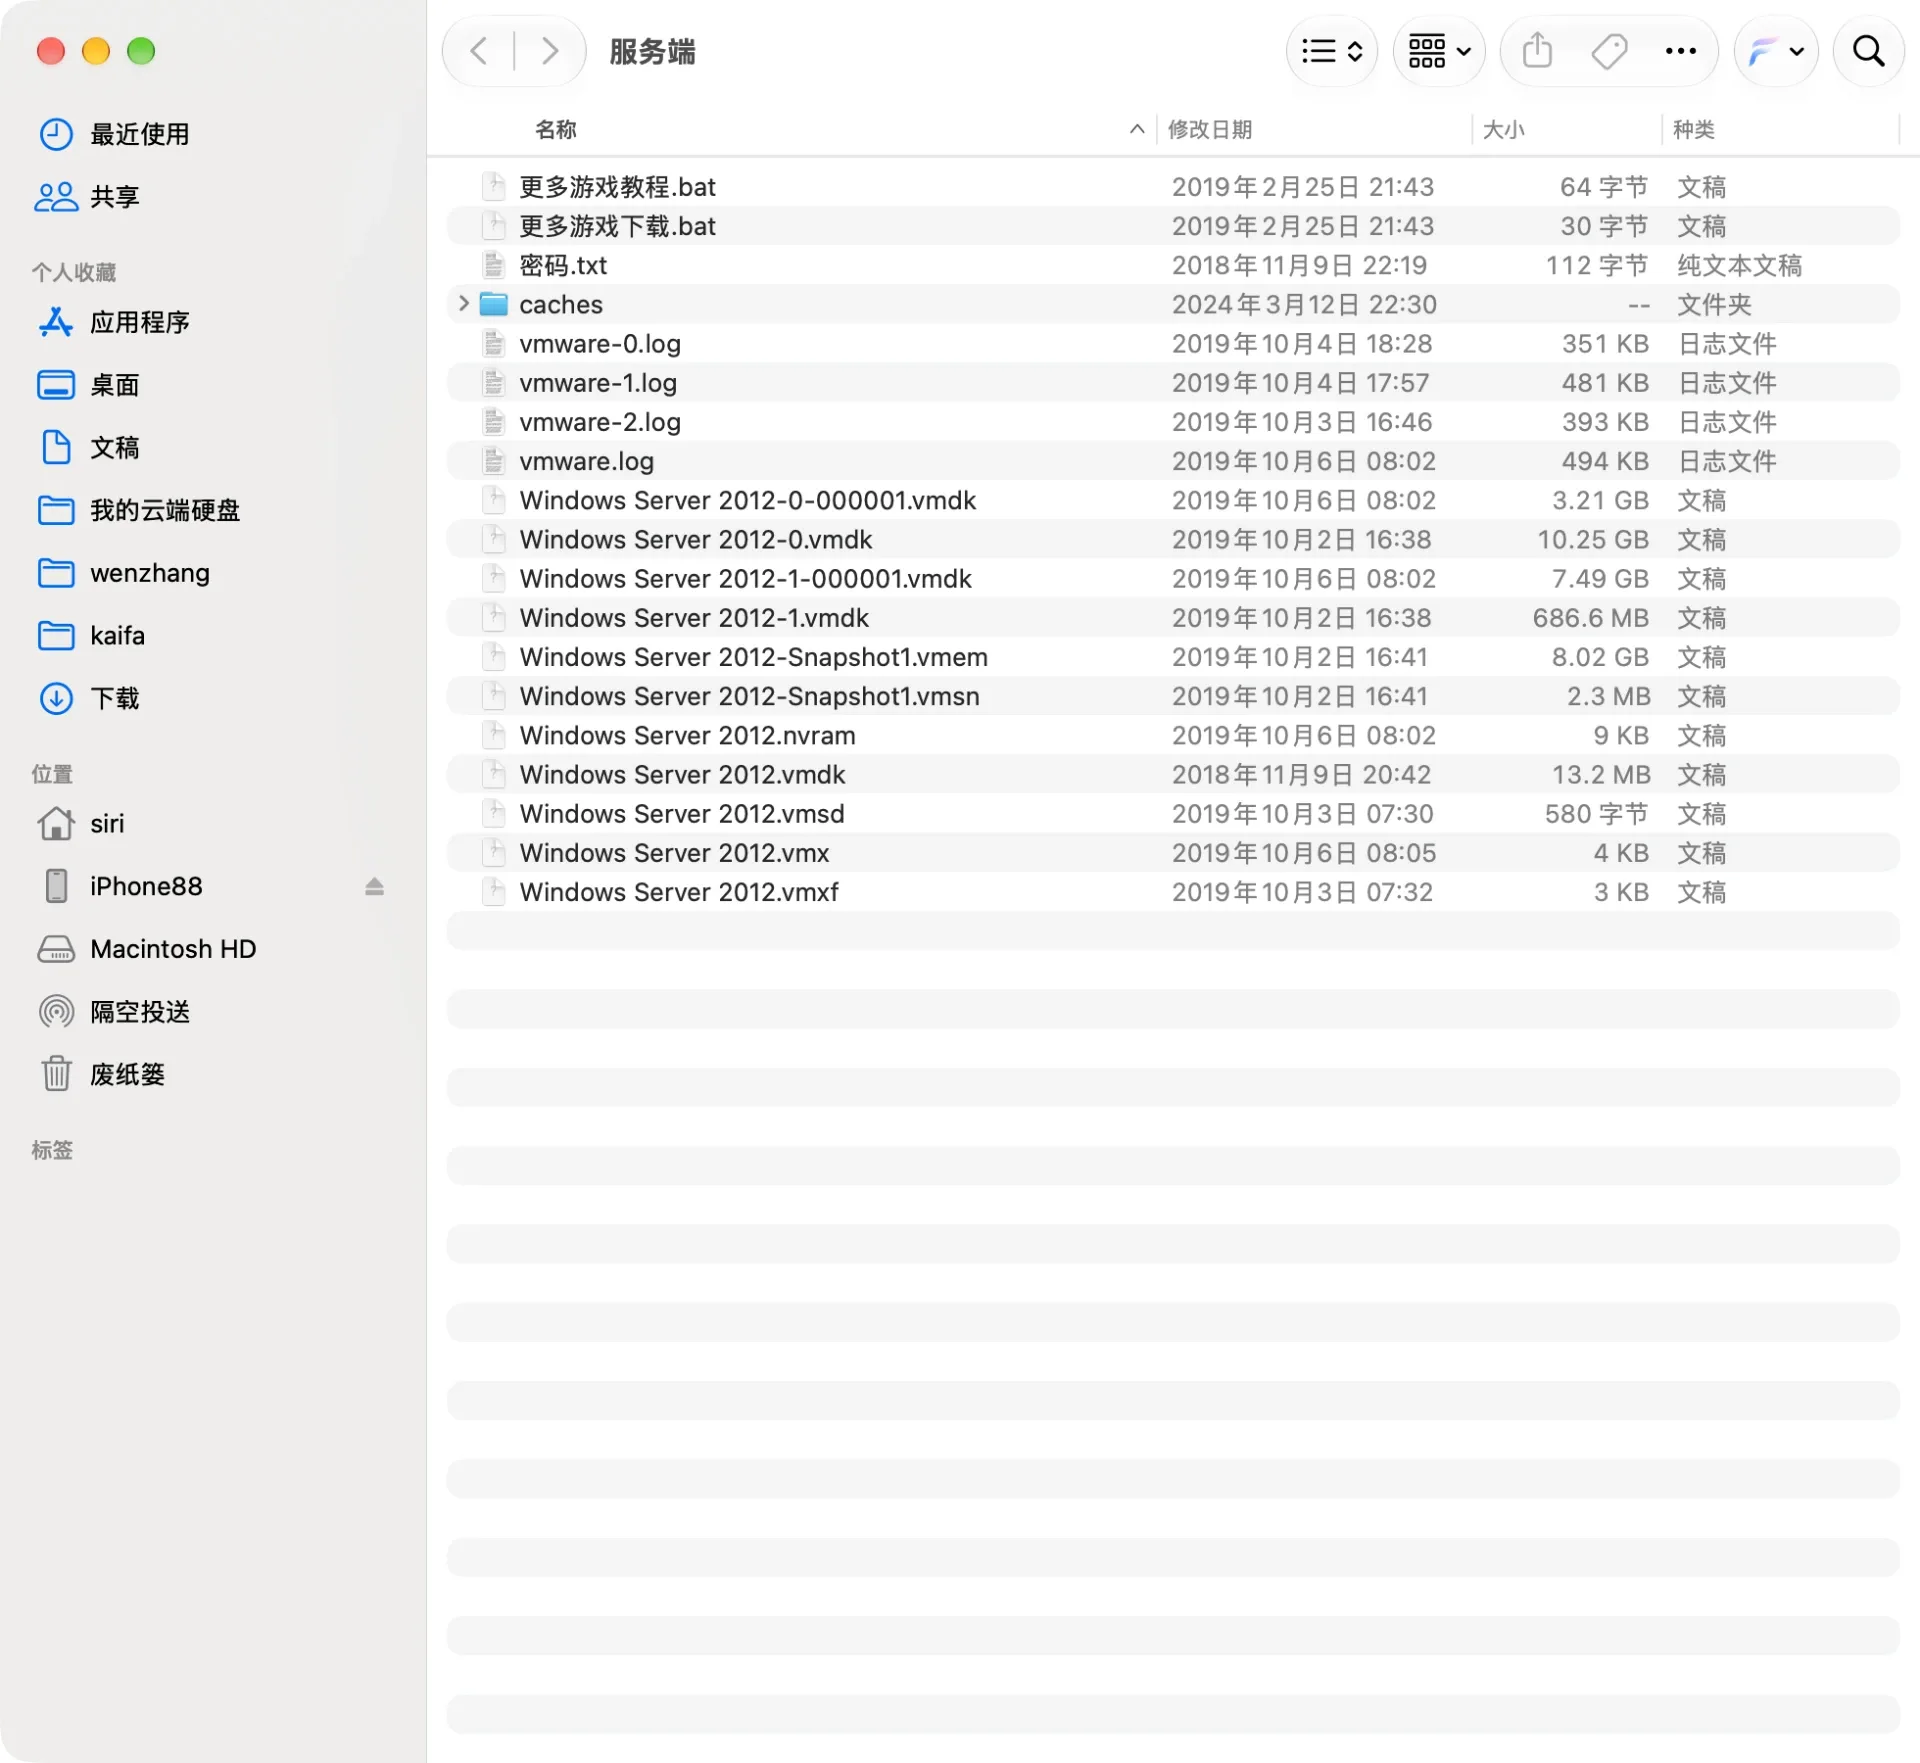Select the file 更多游戏下载.bat
This screenshot has width=1920, height=1763.
(x=1173, y=226)
